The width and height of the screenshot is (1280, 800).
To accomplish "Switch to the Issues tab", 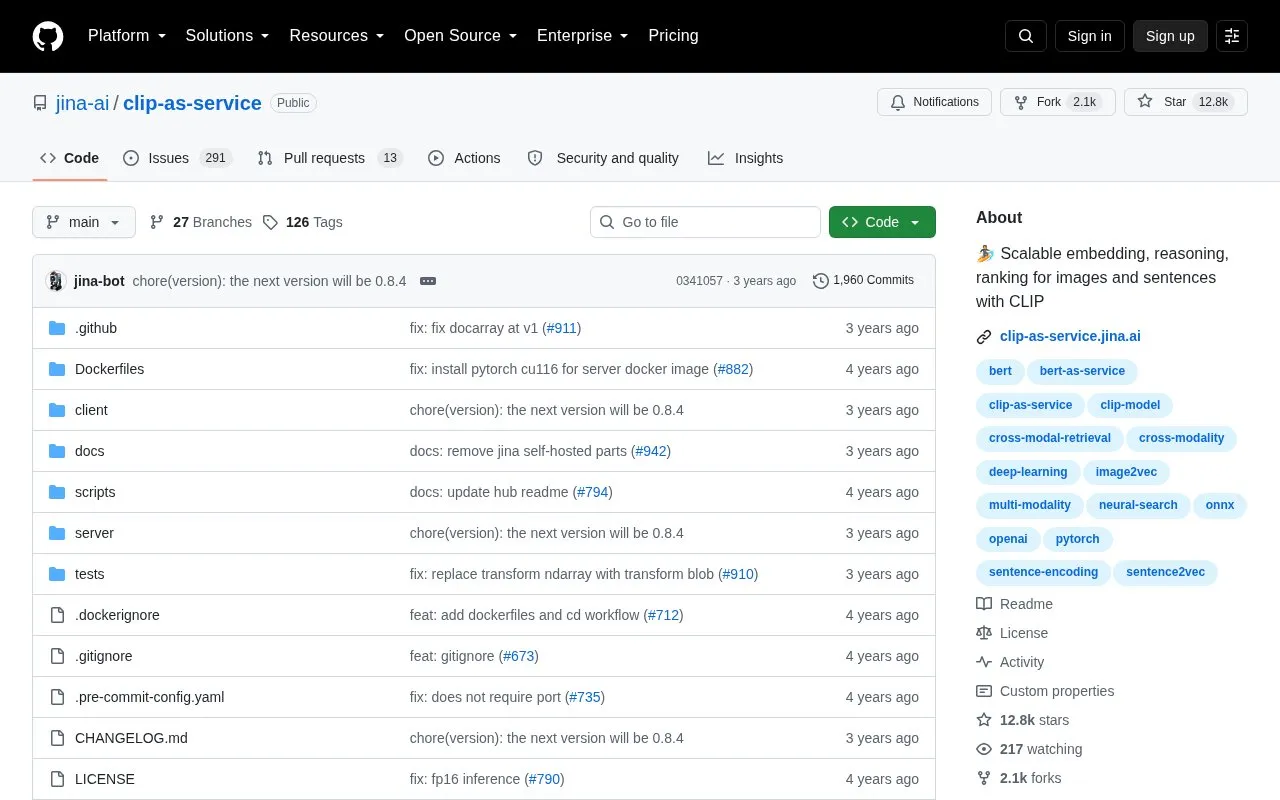I will pos(178,158).
